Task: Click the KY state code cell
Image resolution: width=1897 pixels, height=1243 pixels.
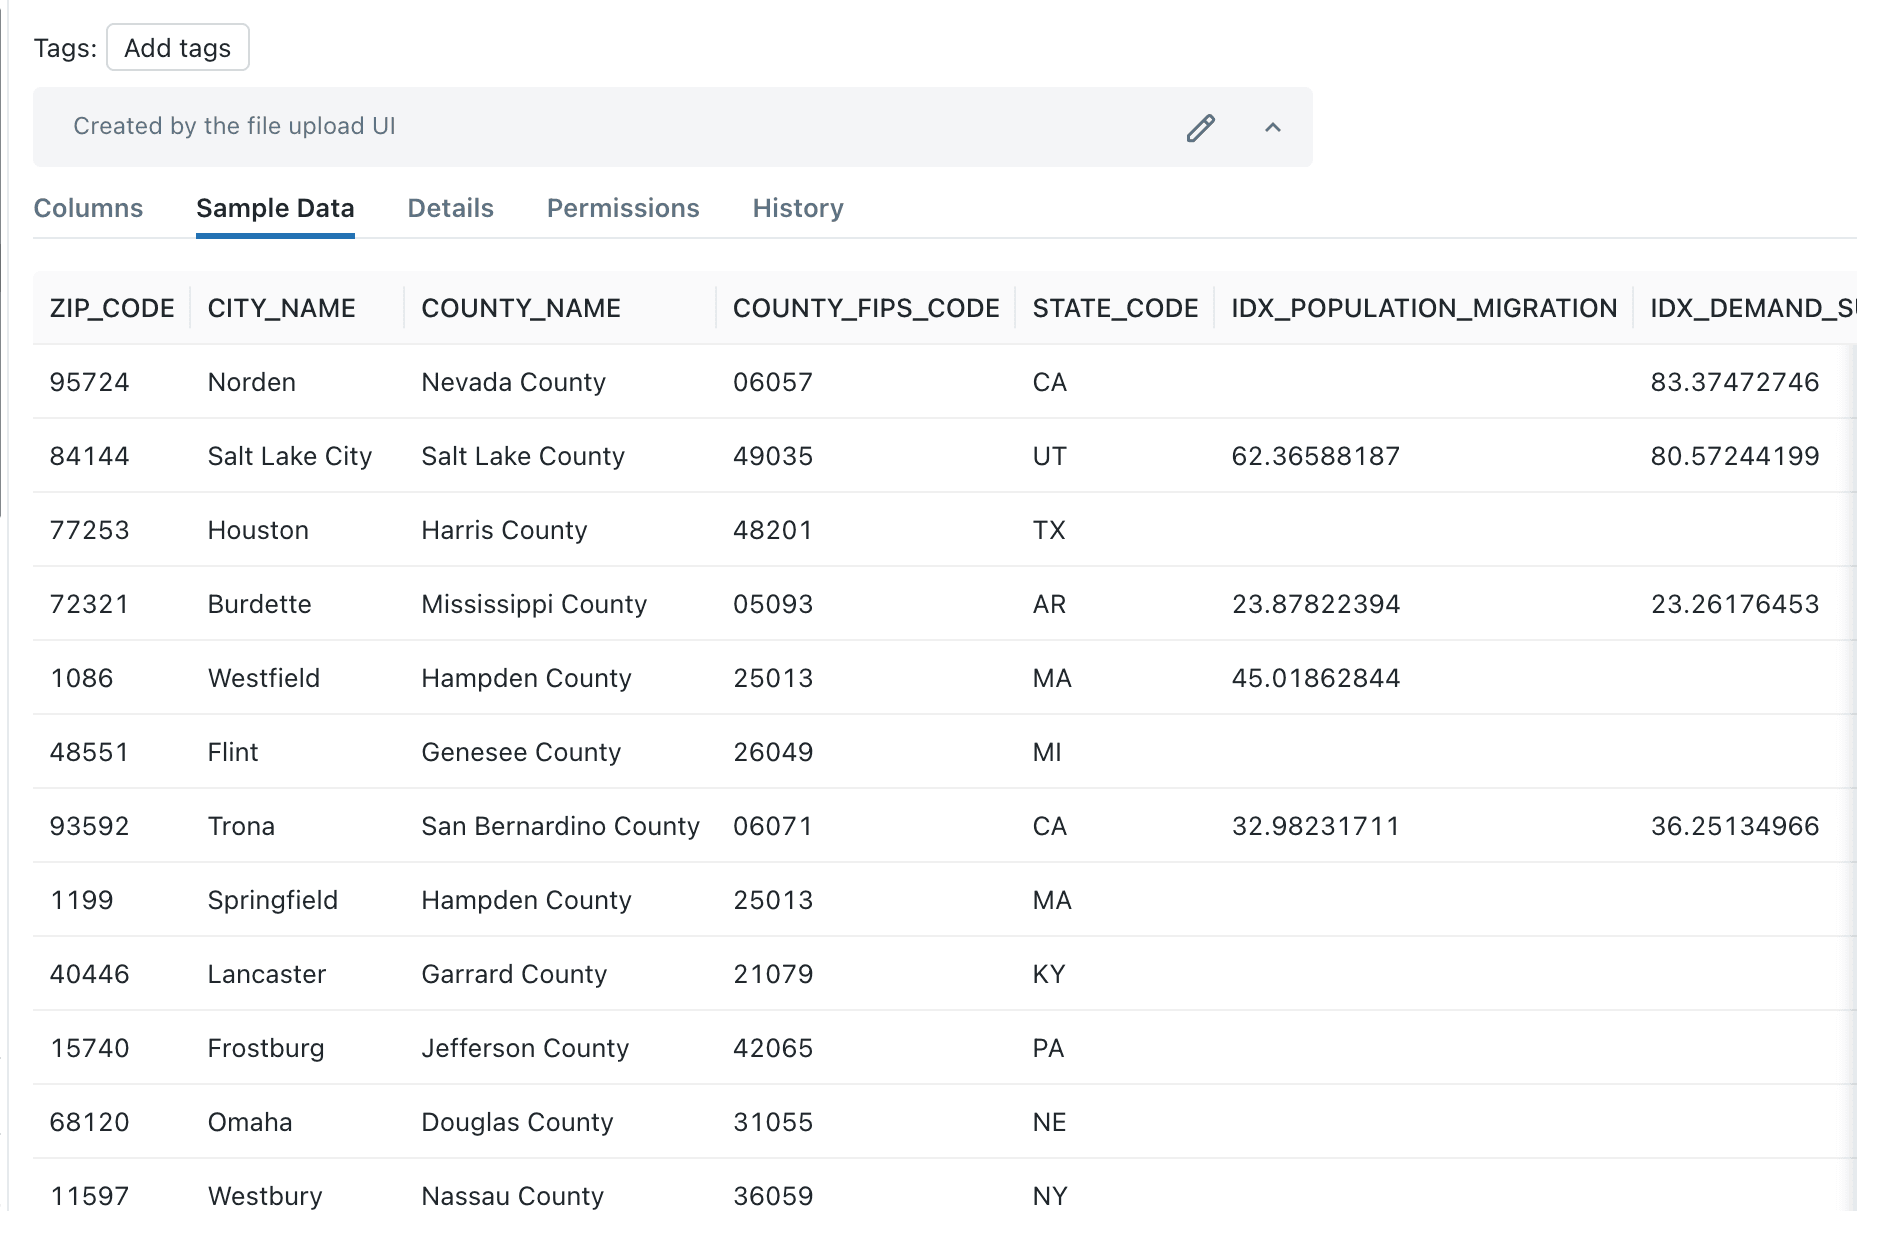Action: 1049,974
